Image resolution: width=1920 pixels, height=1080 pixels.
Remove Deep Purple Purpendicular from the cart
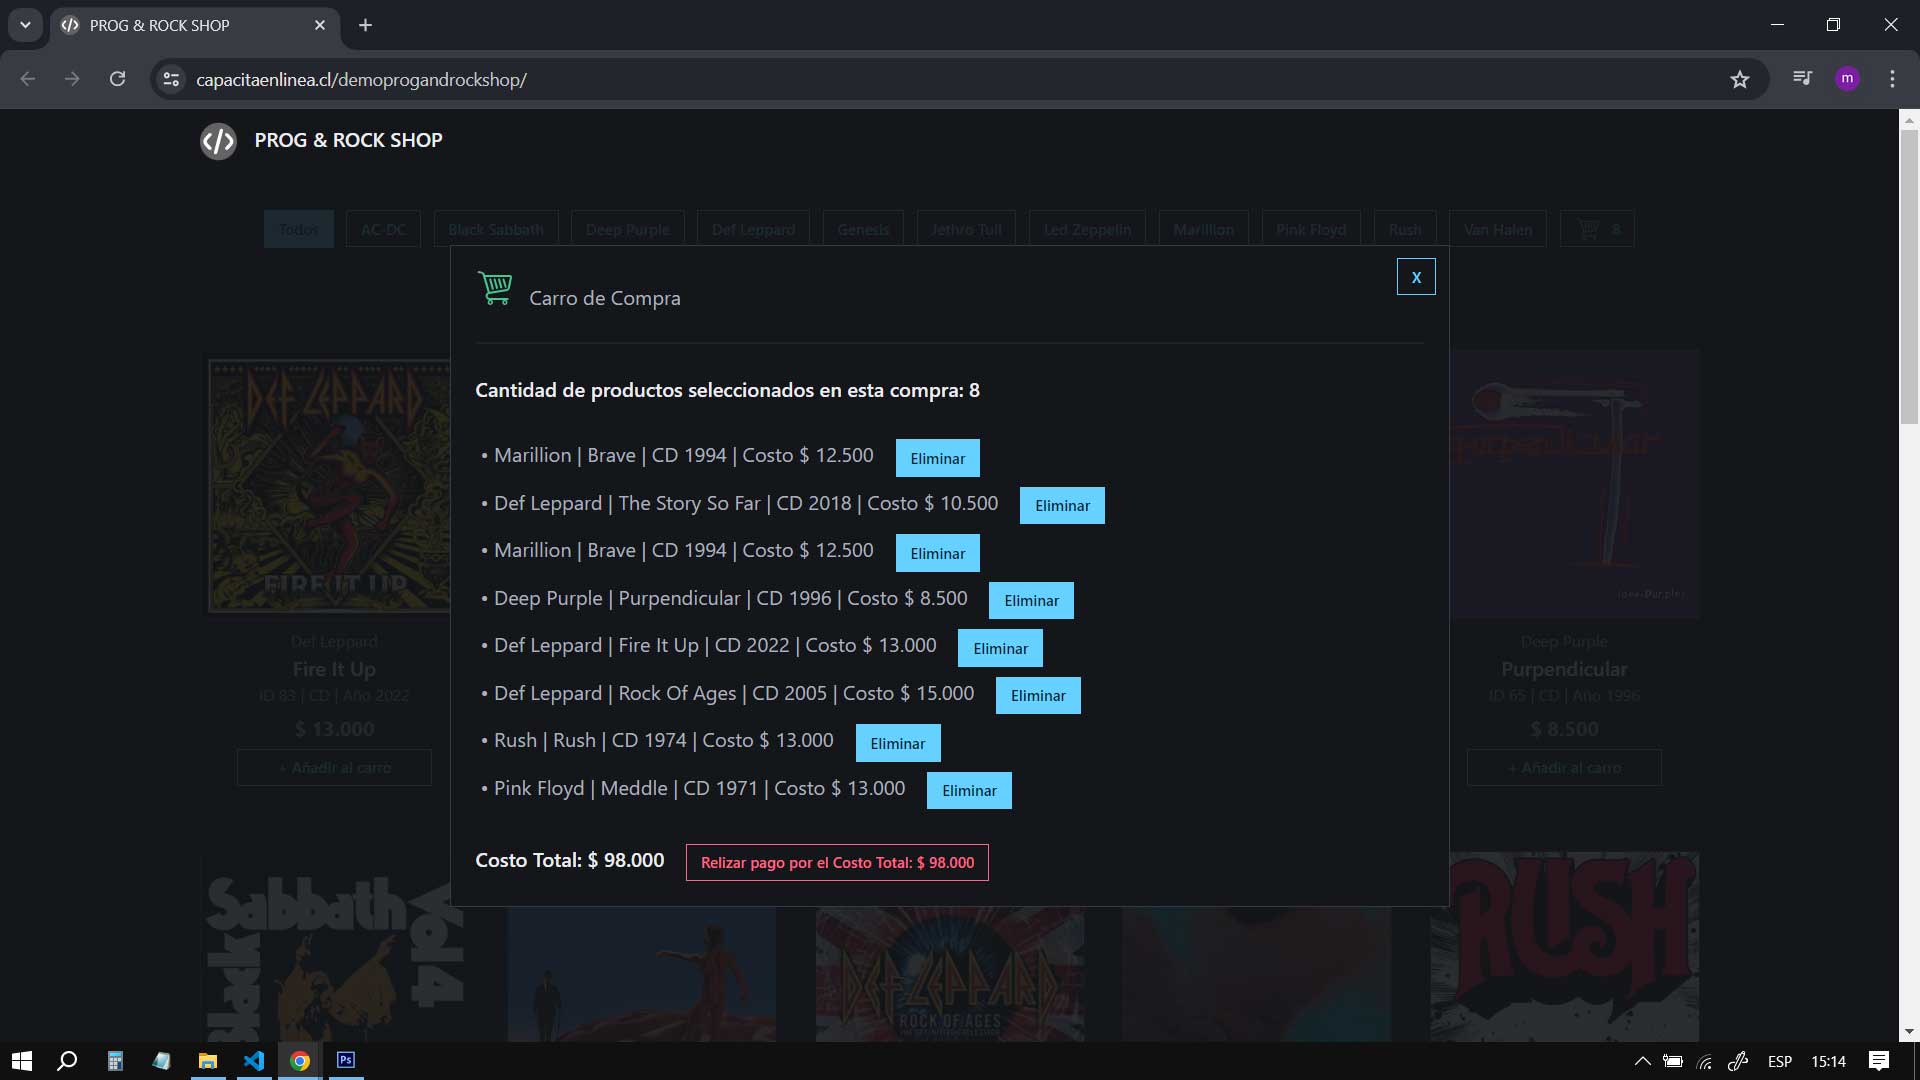1031,601
